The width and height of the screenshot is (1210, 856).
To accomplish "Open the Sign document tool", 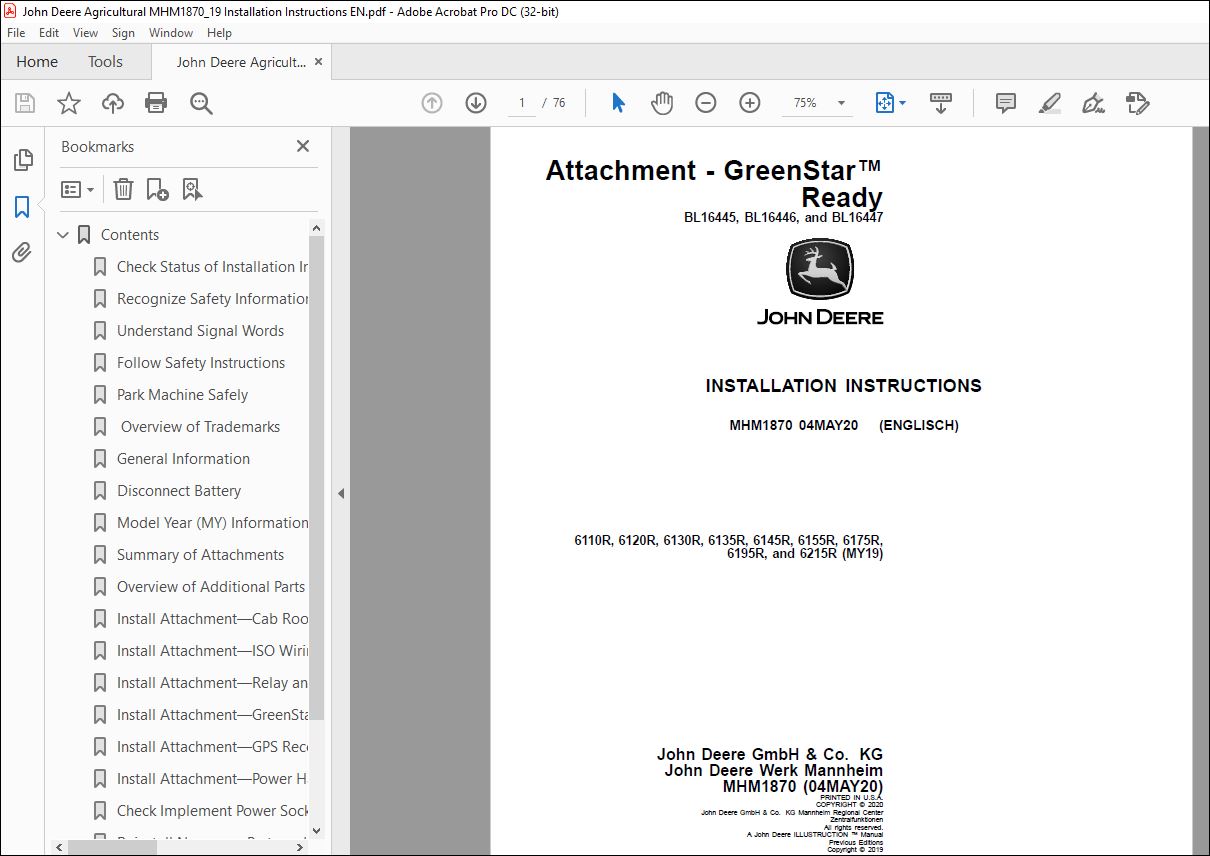I will click(x=1093, y=103).
